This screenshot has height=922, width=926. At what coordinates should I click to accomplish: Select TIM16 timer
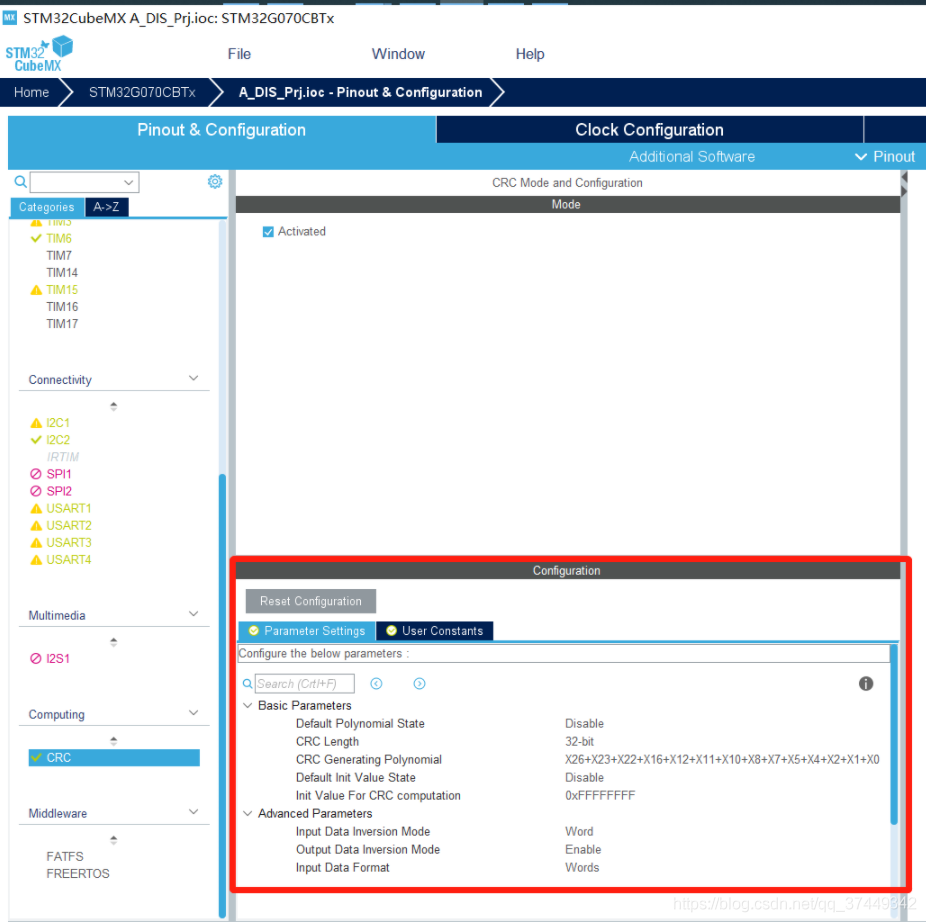62,307
